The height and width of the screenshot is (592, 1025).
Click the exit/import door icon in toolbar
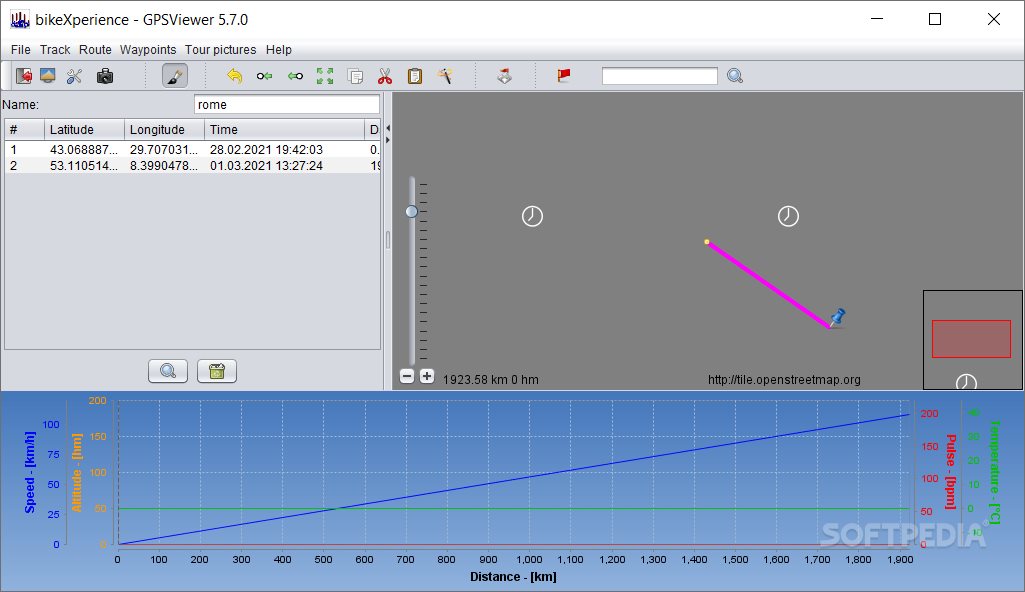coord(24,76)
